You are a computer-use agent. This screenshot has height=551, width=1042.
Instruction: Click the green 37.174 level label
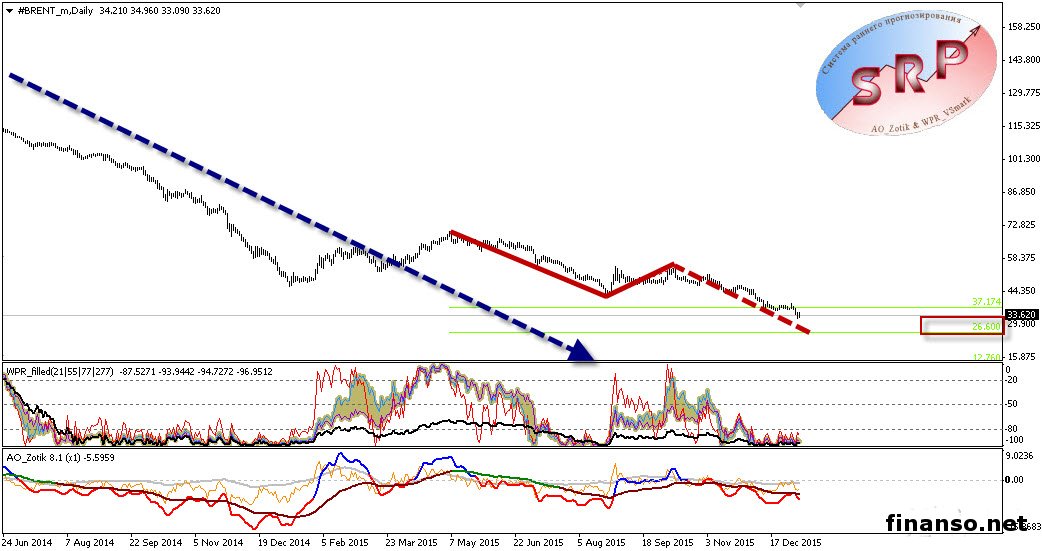[x=985, y=301]
